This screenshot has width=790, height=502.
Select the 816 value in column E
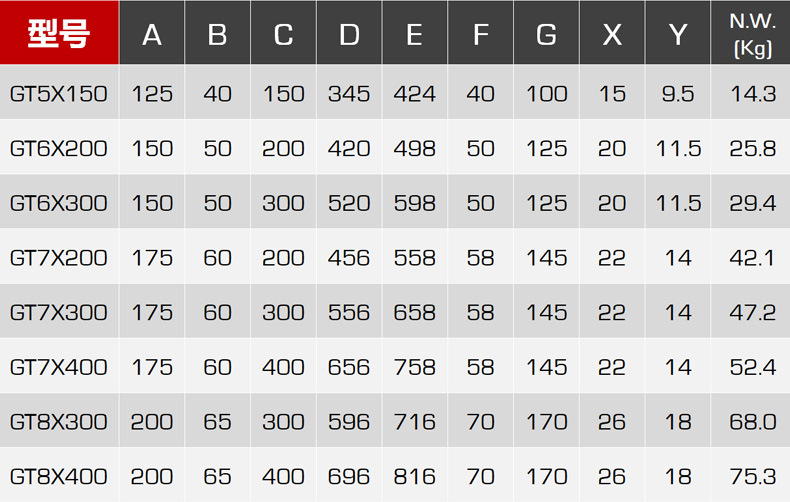coord(414,476)
